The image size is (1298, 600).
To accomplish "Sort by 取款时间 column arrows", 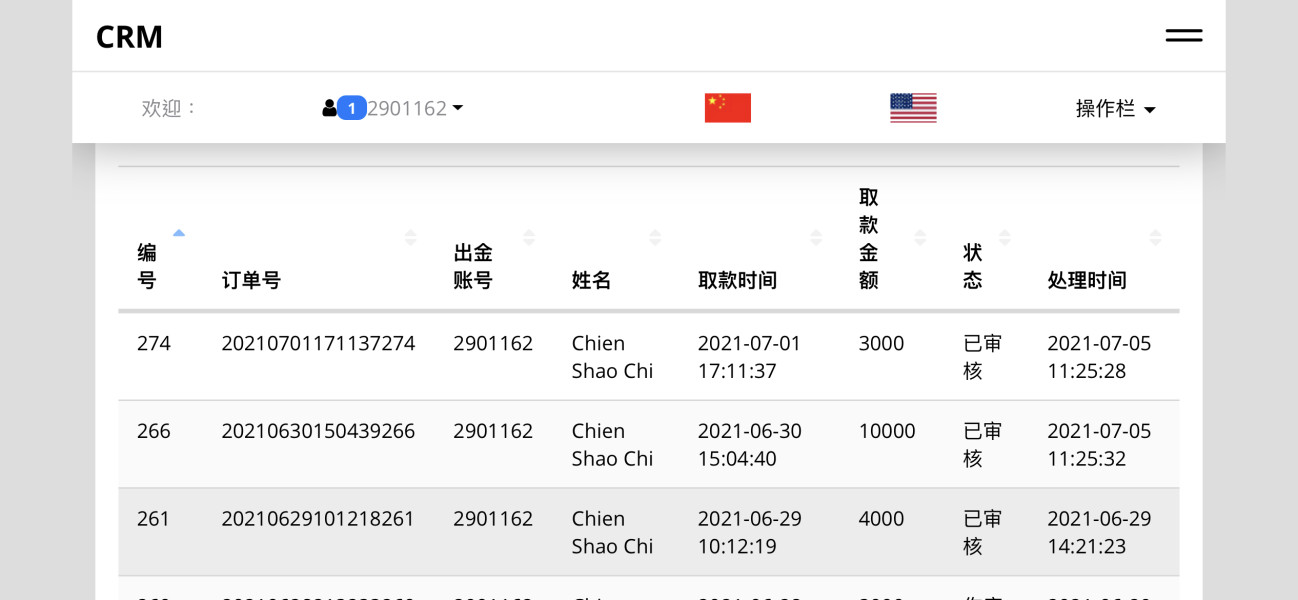I will (x=816, y=238).
